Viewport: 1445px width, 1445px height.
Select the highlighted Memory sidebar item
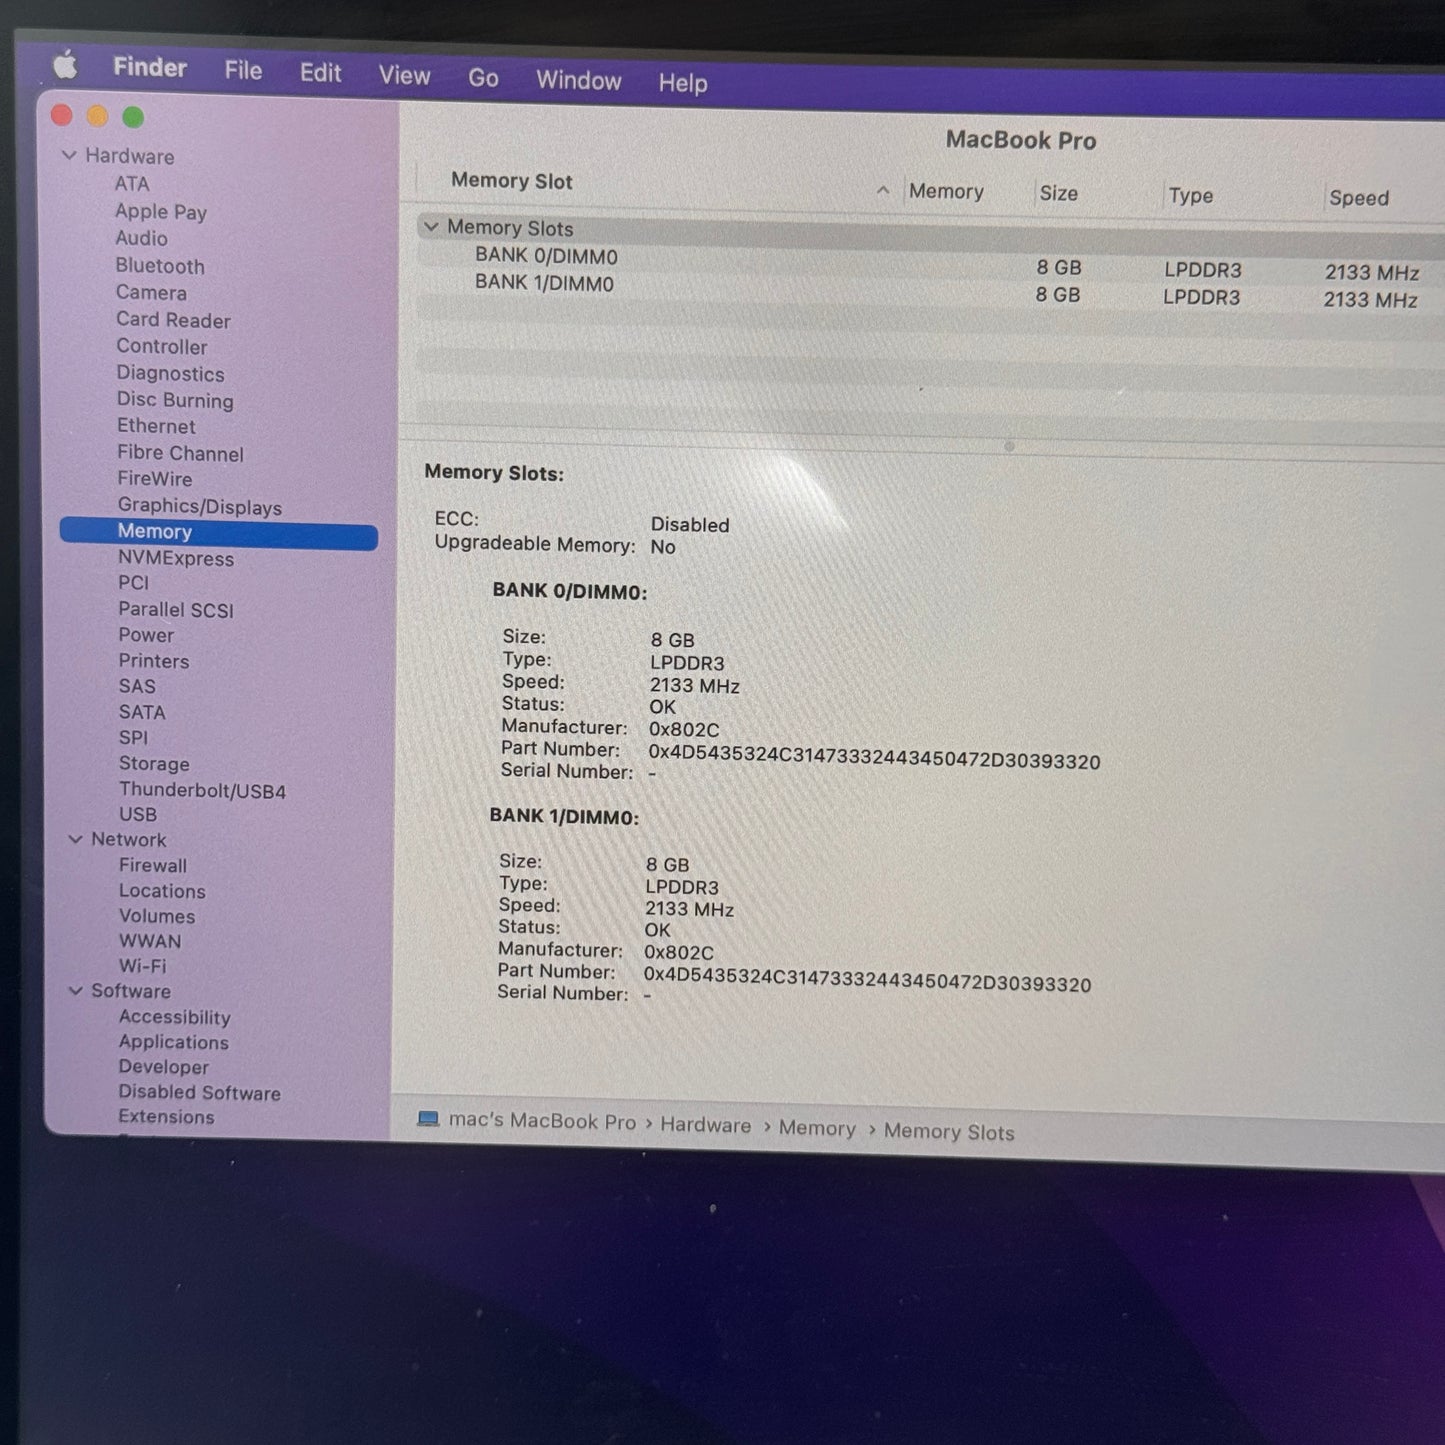pos(219,534)
